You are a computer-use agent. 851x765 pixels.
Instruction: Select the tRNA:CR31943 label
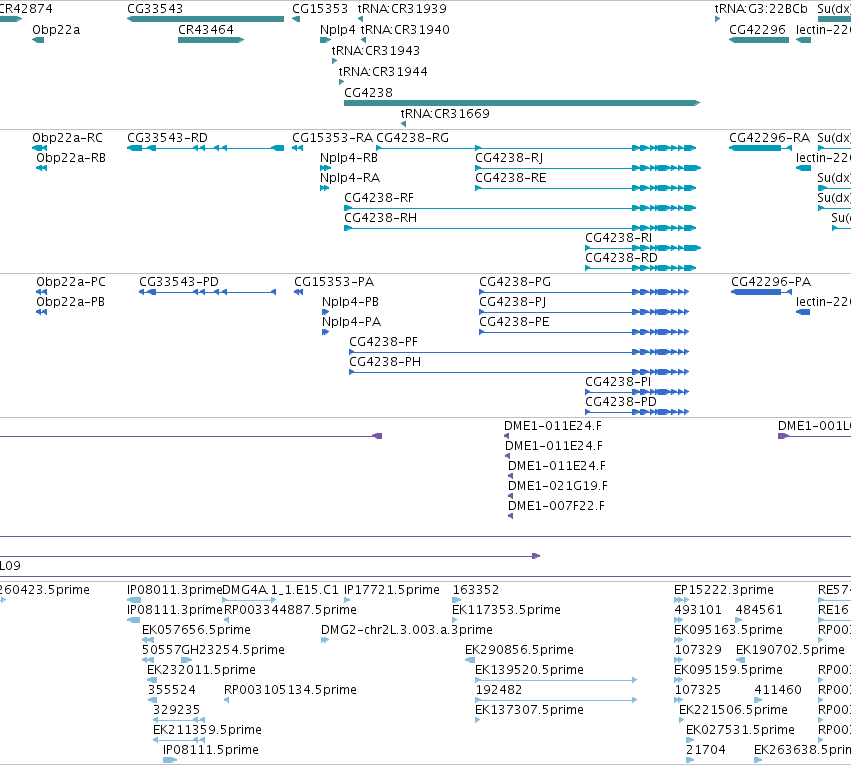coord(376,50)
